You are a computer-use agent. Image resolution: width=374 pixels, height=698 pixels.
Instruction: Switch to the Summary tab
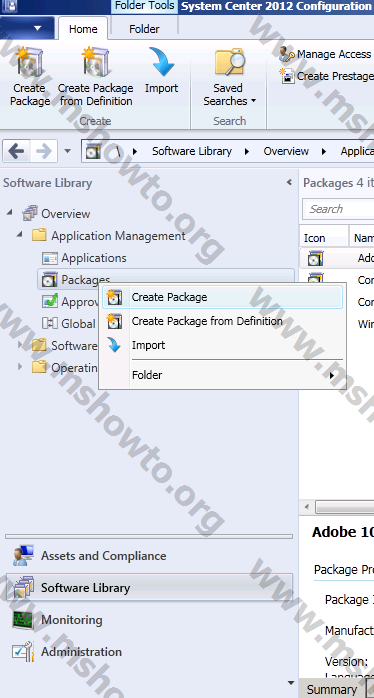coord(332,690)
